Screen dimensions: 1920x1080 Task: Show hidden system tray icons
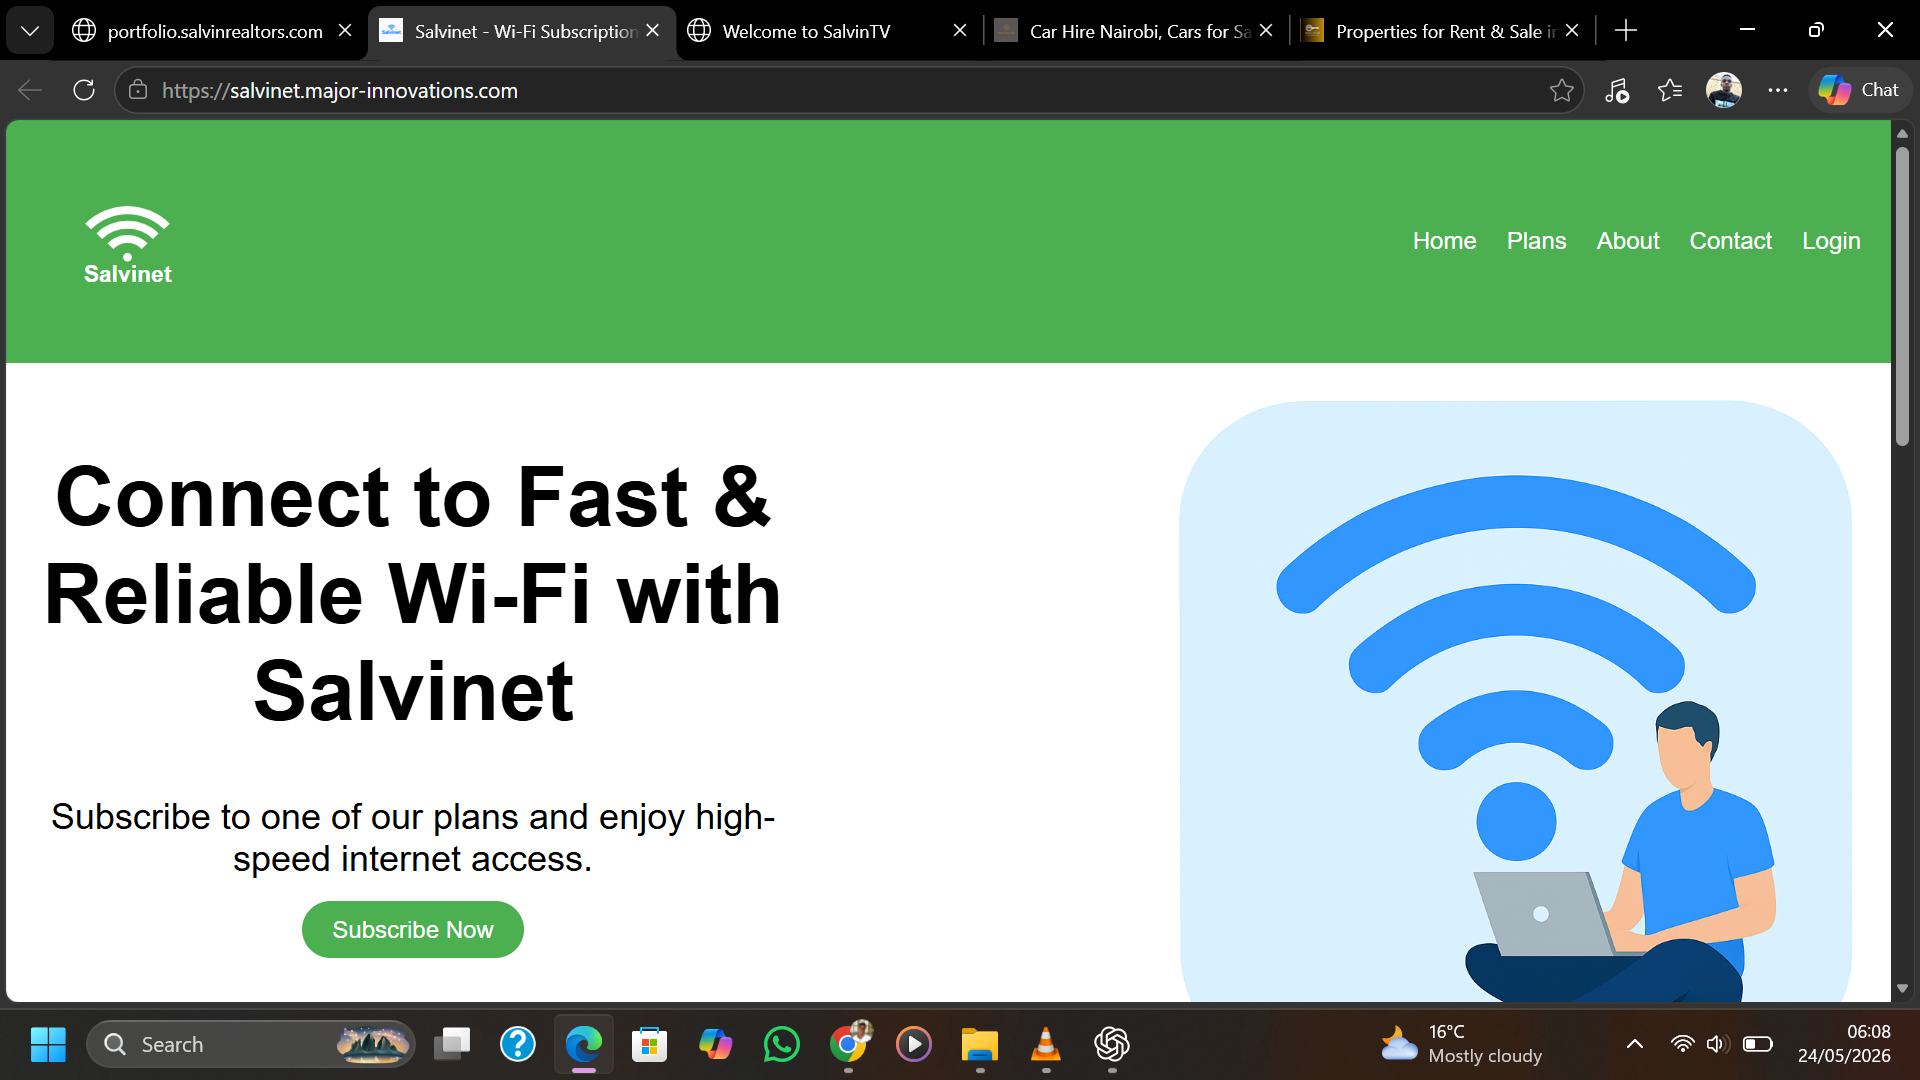(x=1634, y=1044)
